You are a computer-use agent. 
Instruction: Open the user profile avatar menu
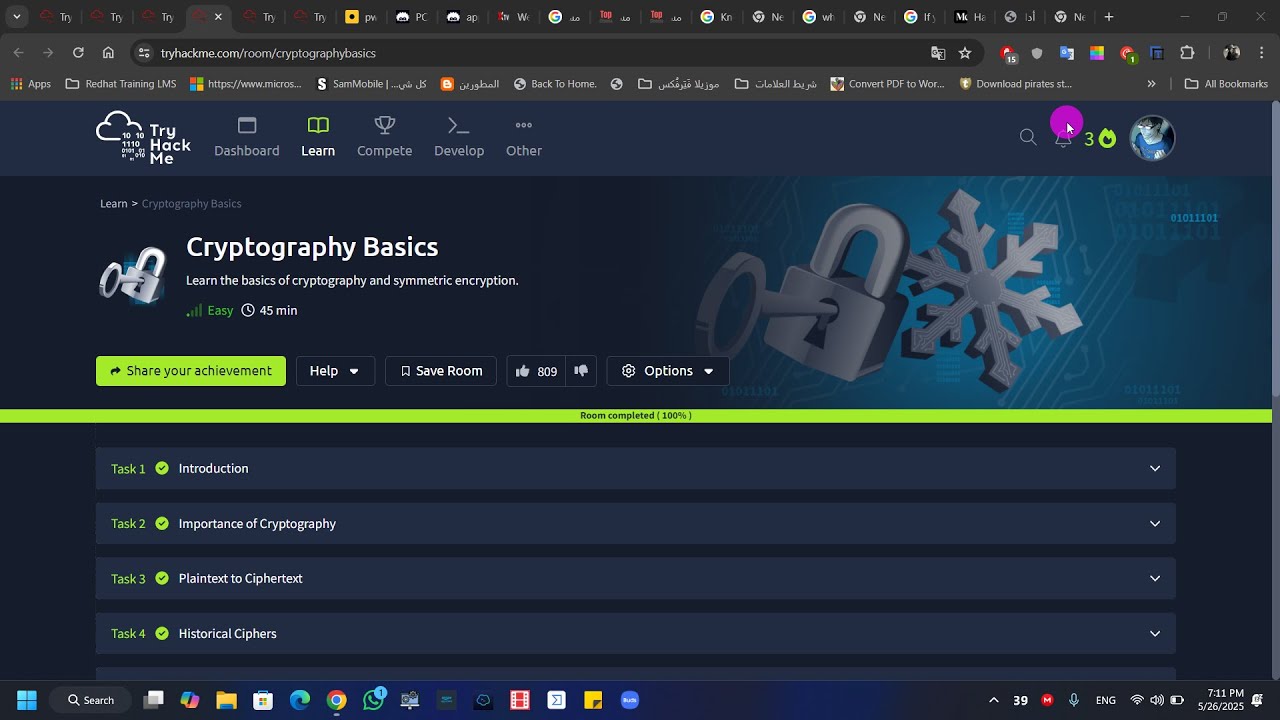1152,138
